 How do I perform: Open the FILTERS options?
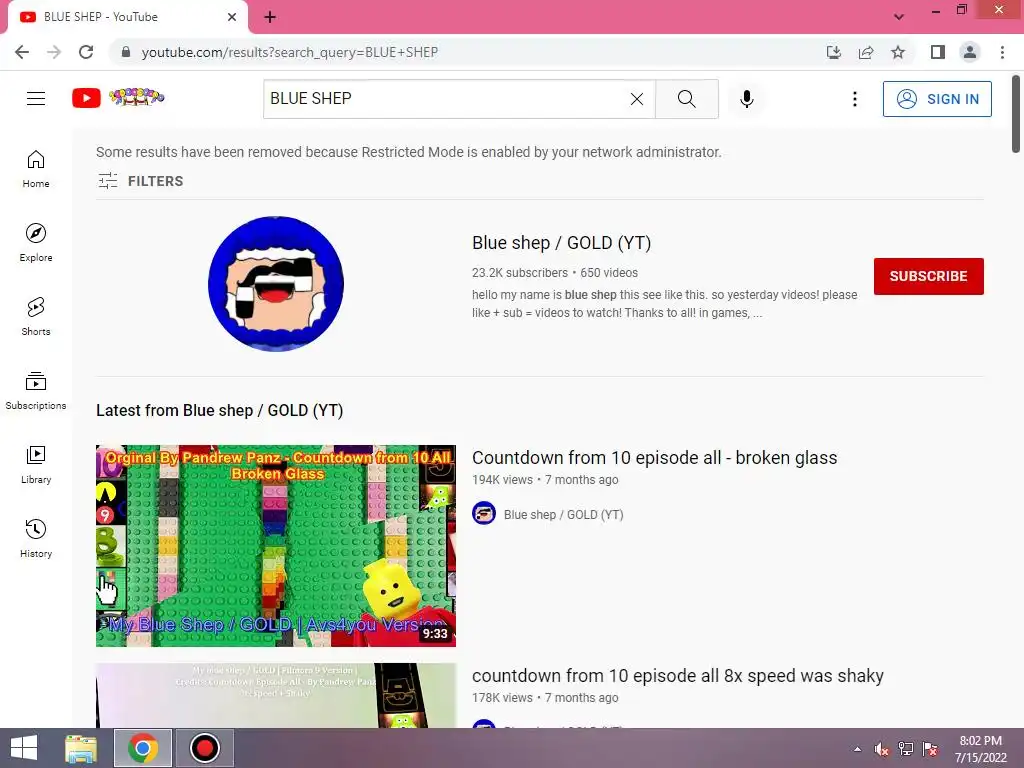pyautogui.click(x=140, y=181)
